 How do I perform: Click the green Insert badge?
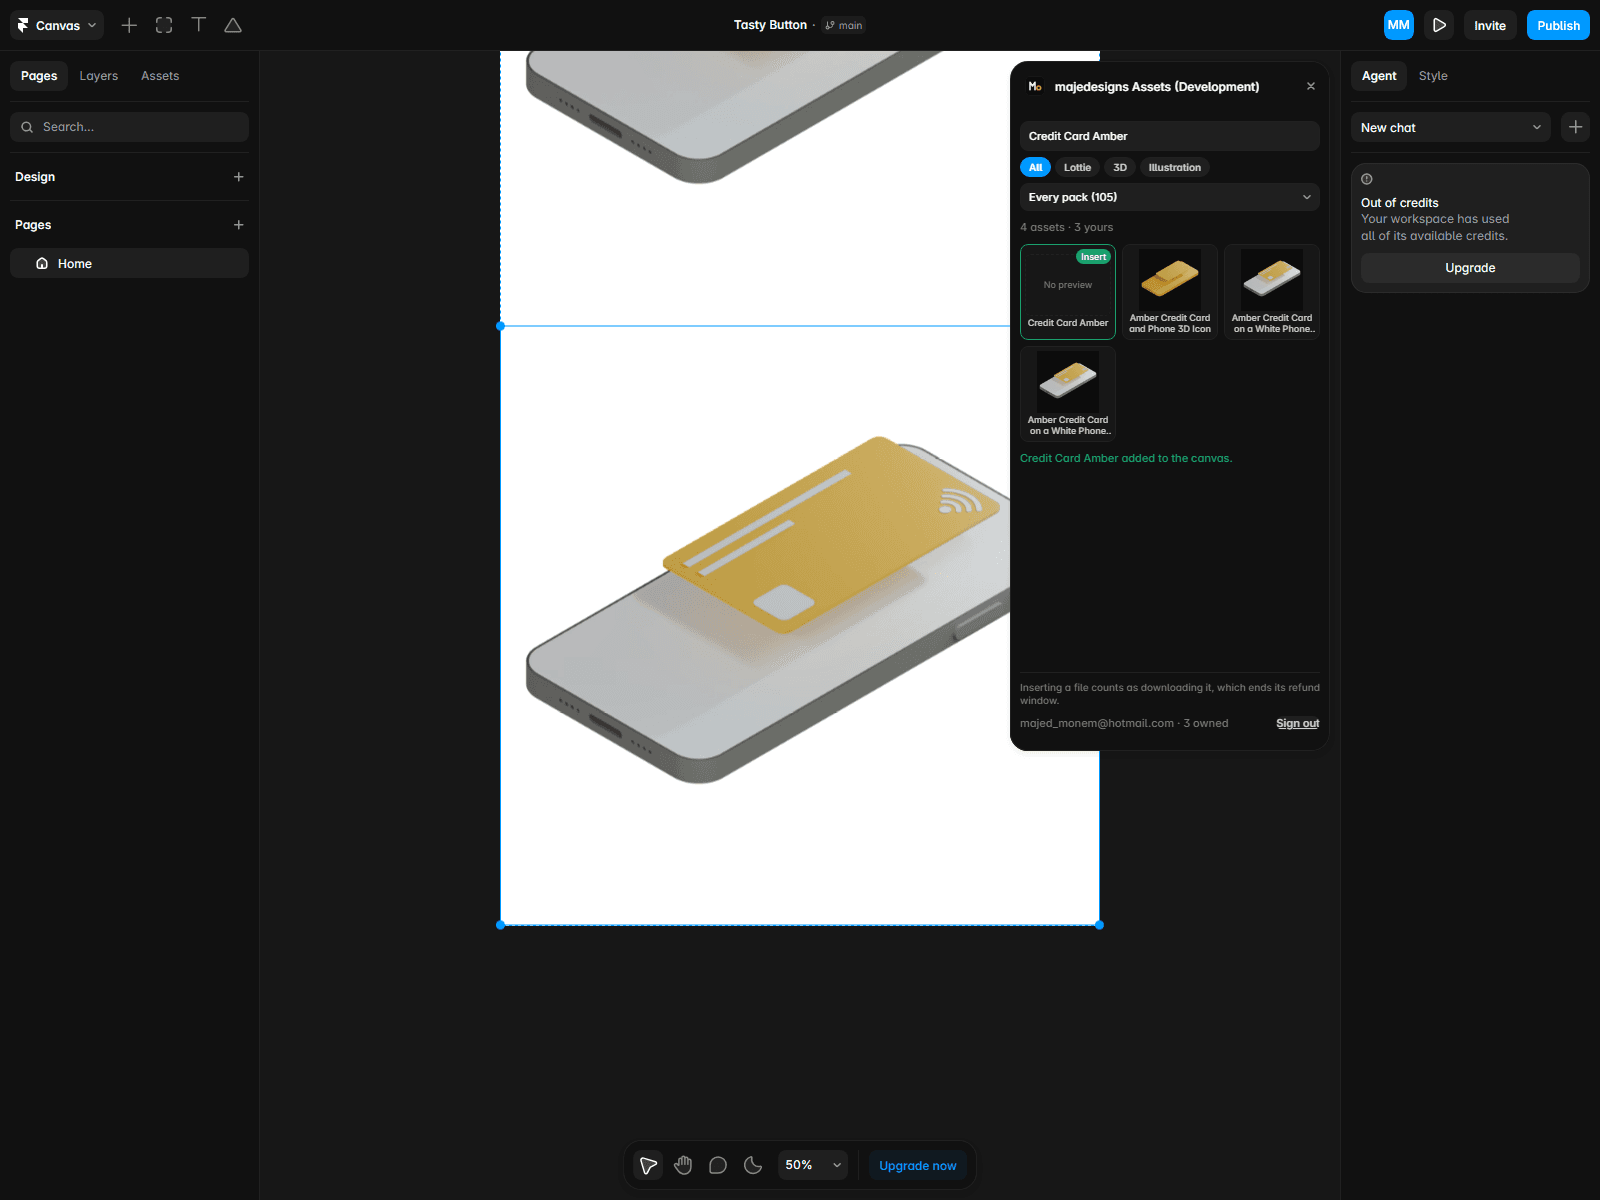click(x=1093, y=257)
